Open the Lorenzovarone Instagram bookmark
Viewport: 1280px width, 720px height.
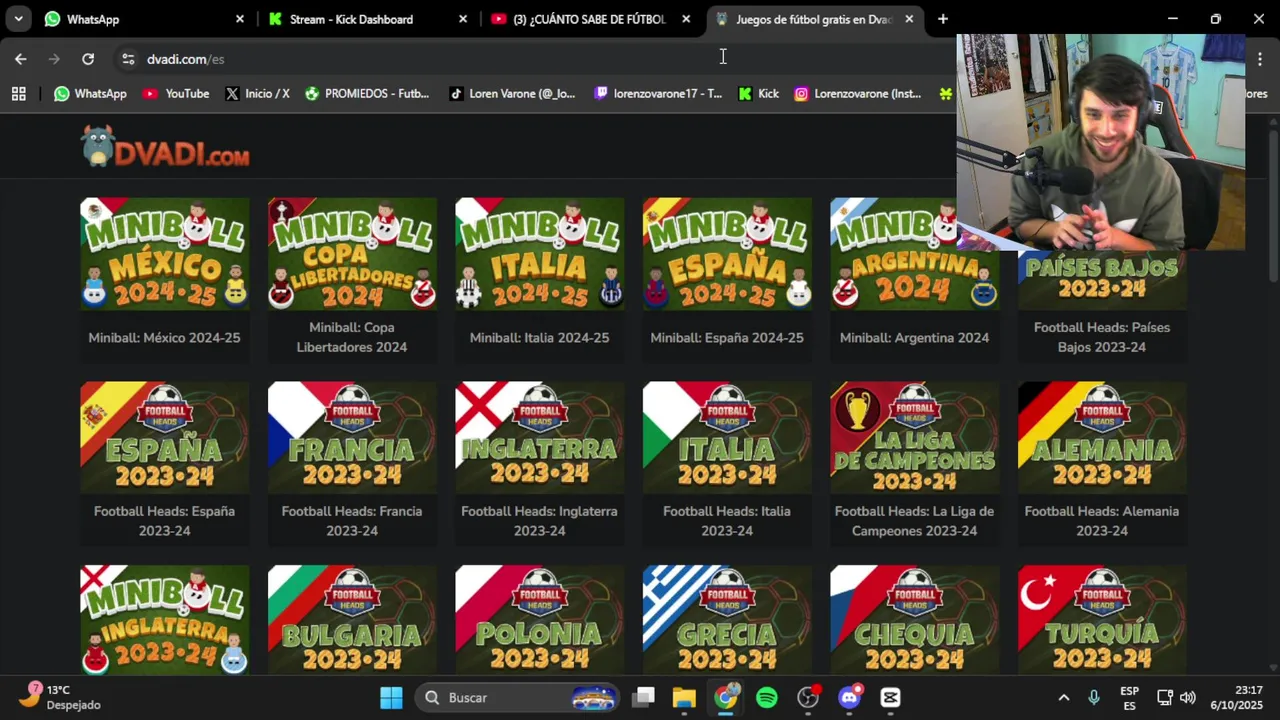click(x=858, y=93)
